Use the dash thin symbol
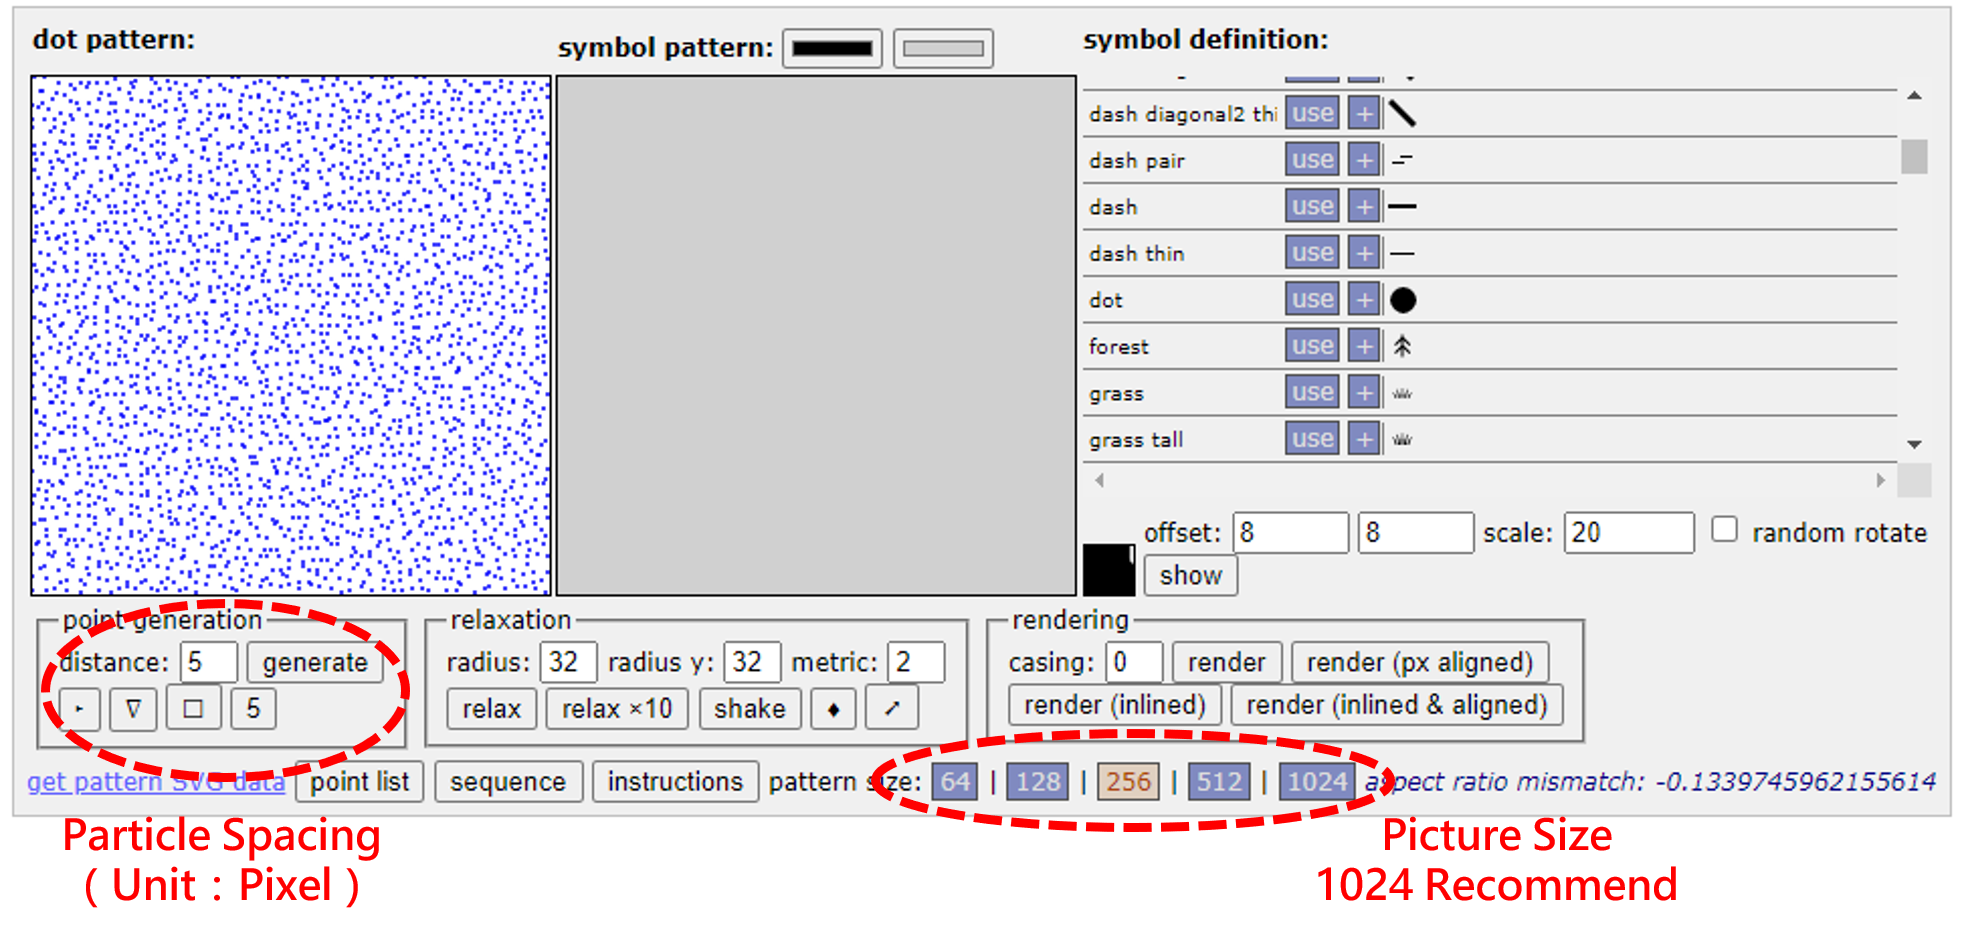 [1312, 252]
